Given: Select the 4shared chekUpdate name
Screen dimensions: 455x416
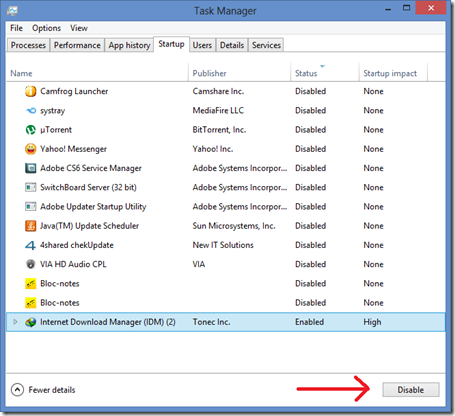Looking at the screenshot, I should [77, 245].
